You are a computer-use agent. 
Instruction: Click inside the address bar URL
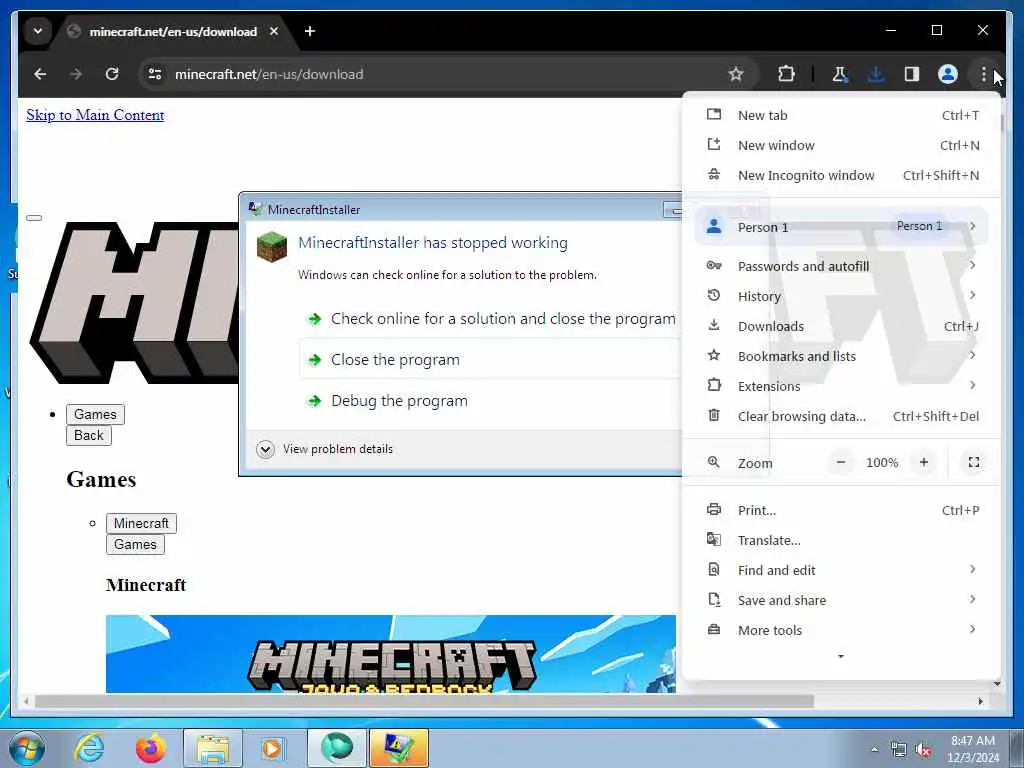click(269, 74)
